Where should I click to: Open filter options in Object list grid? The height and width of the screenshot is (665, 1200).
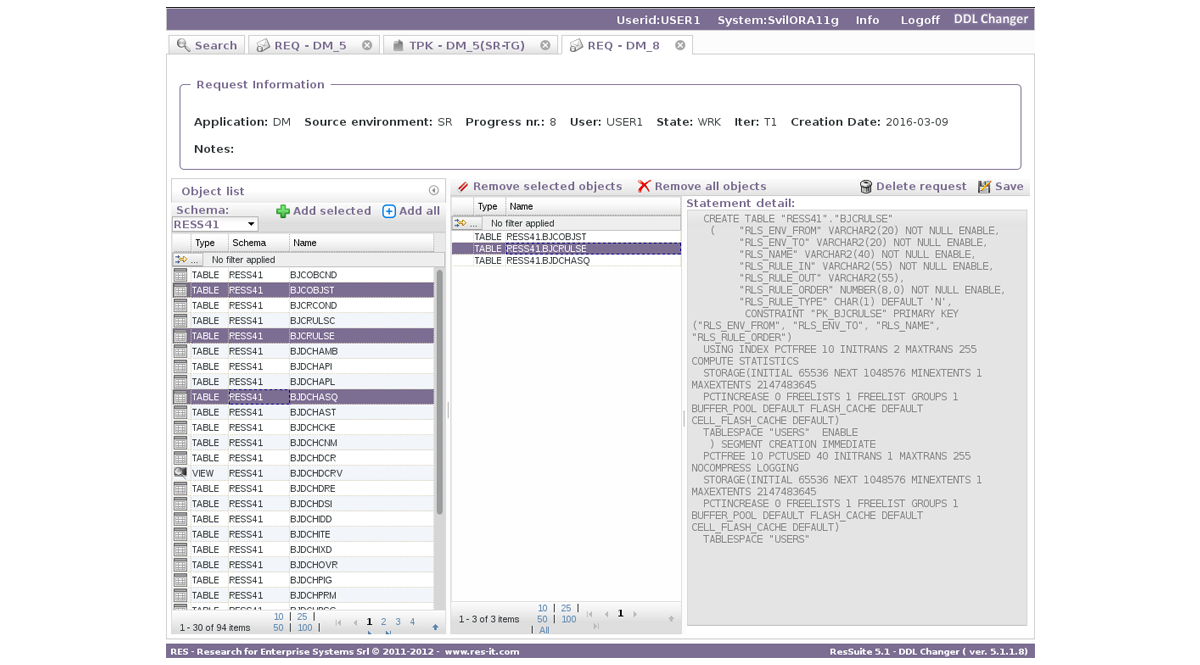point(187,259)
